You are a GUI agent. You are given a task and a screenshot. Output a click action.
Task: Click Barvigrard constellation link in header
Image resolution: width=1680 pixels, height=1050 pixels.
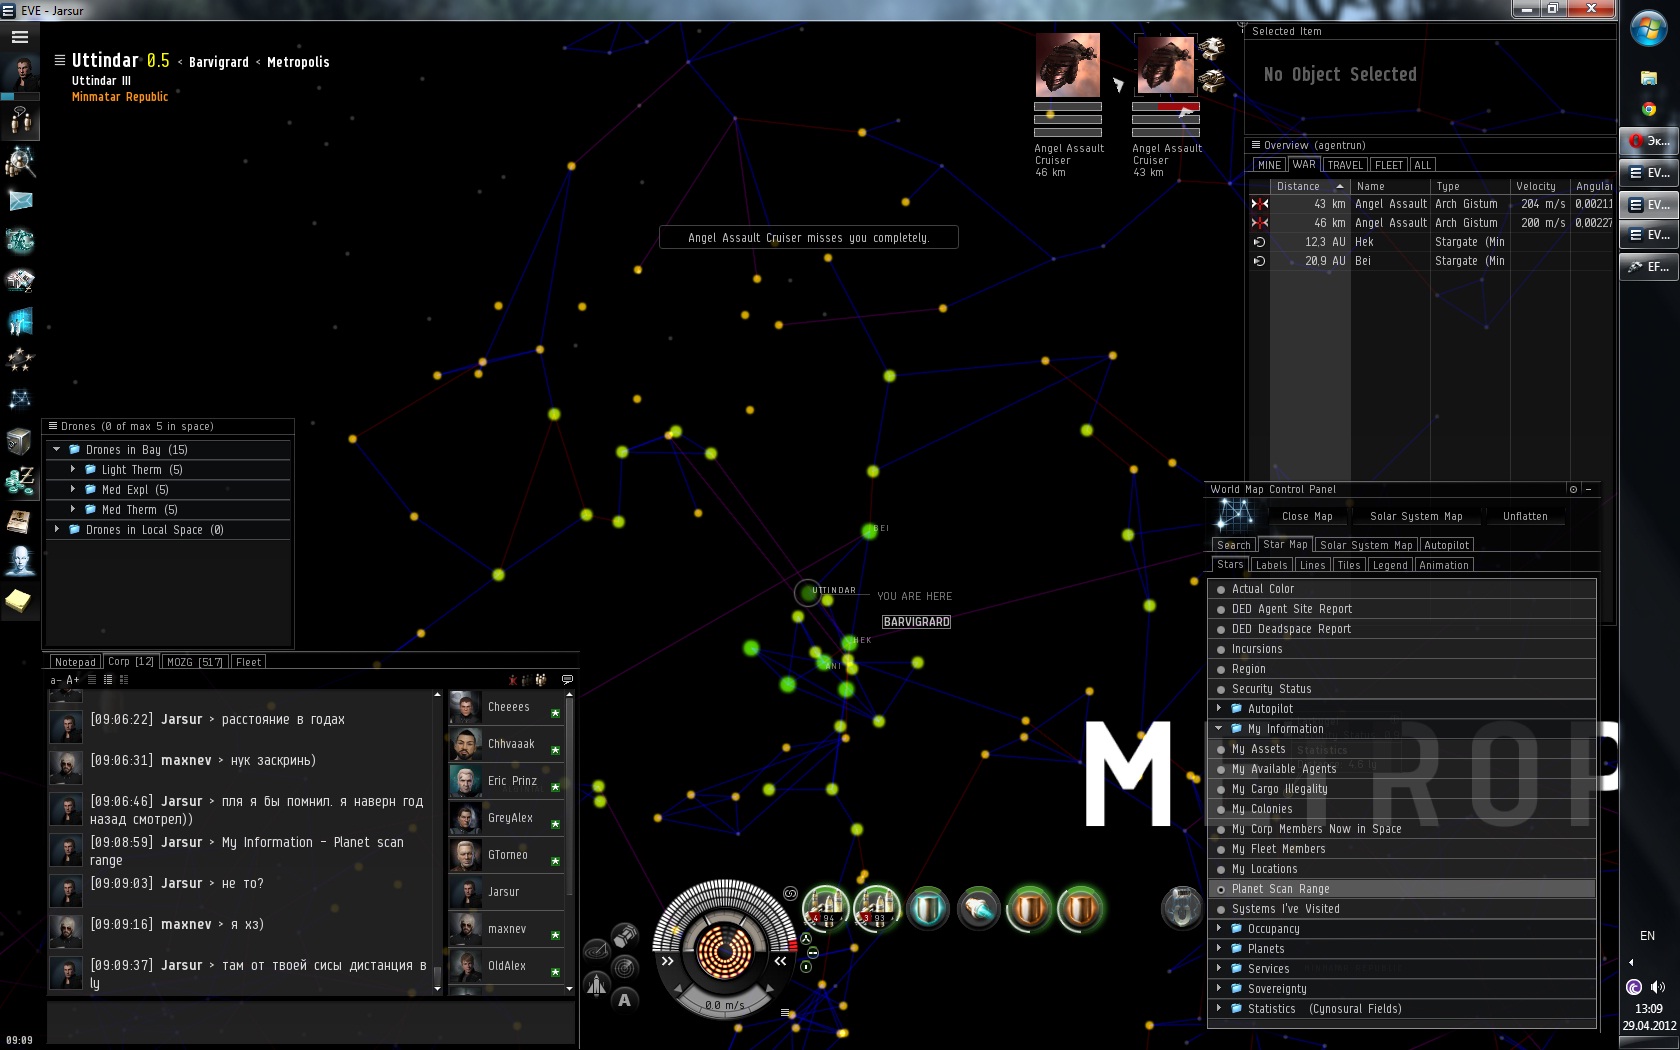click(219, 62)
